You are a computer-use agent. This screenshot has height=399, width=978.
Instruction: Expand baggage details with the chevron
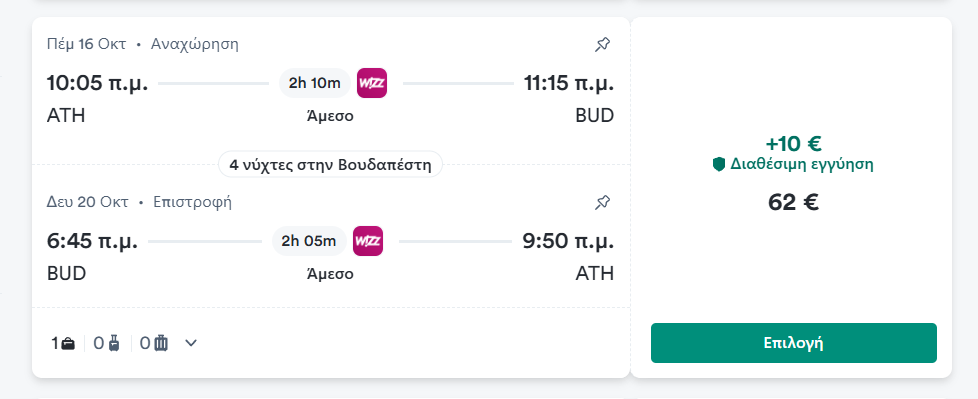coord(191,343)
